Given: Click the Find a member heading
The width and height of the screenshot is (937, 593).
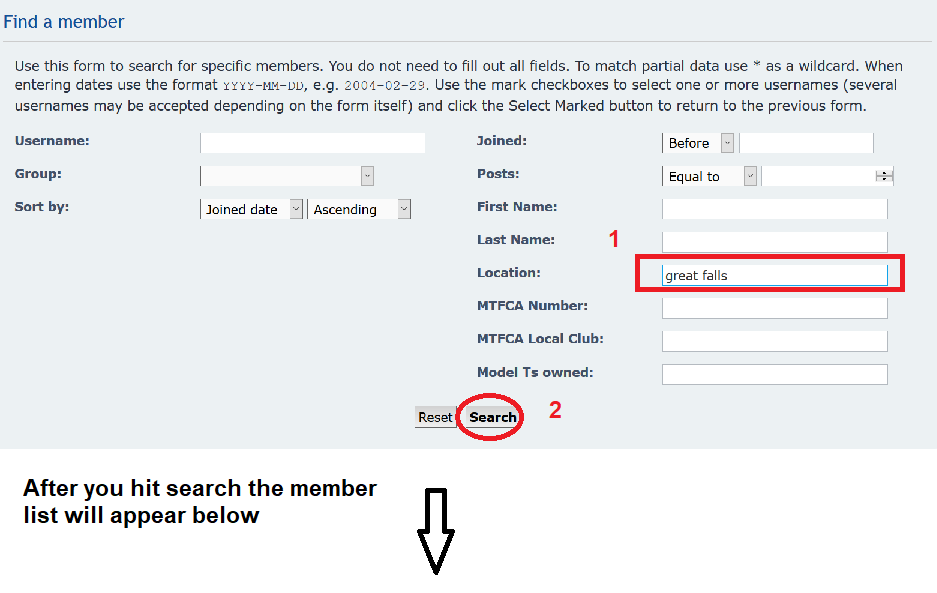Looking at the screenshot, I should point(64,21).
